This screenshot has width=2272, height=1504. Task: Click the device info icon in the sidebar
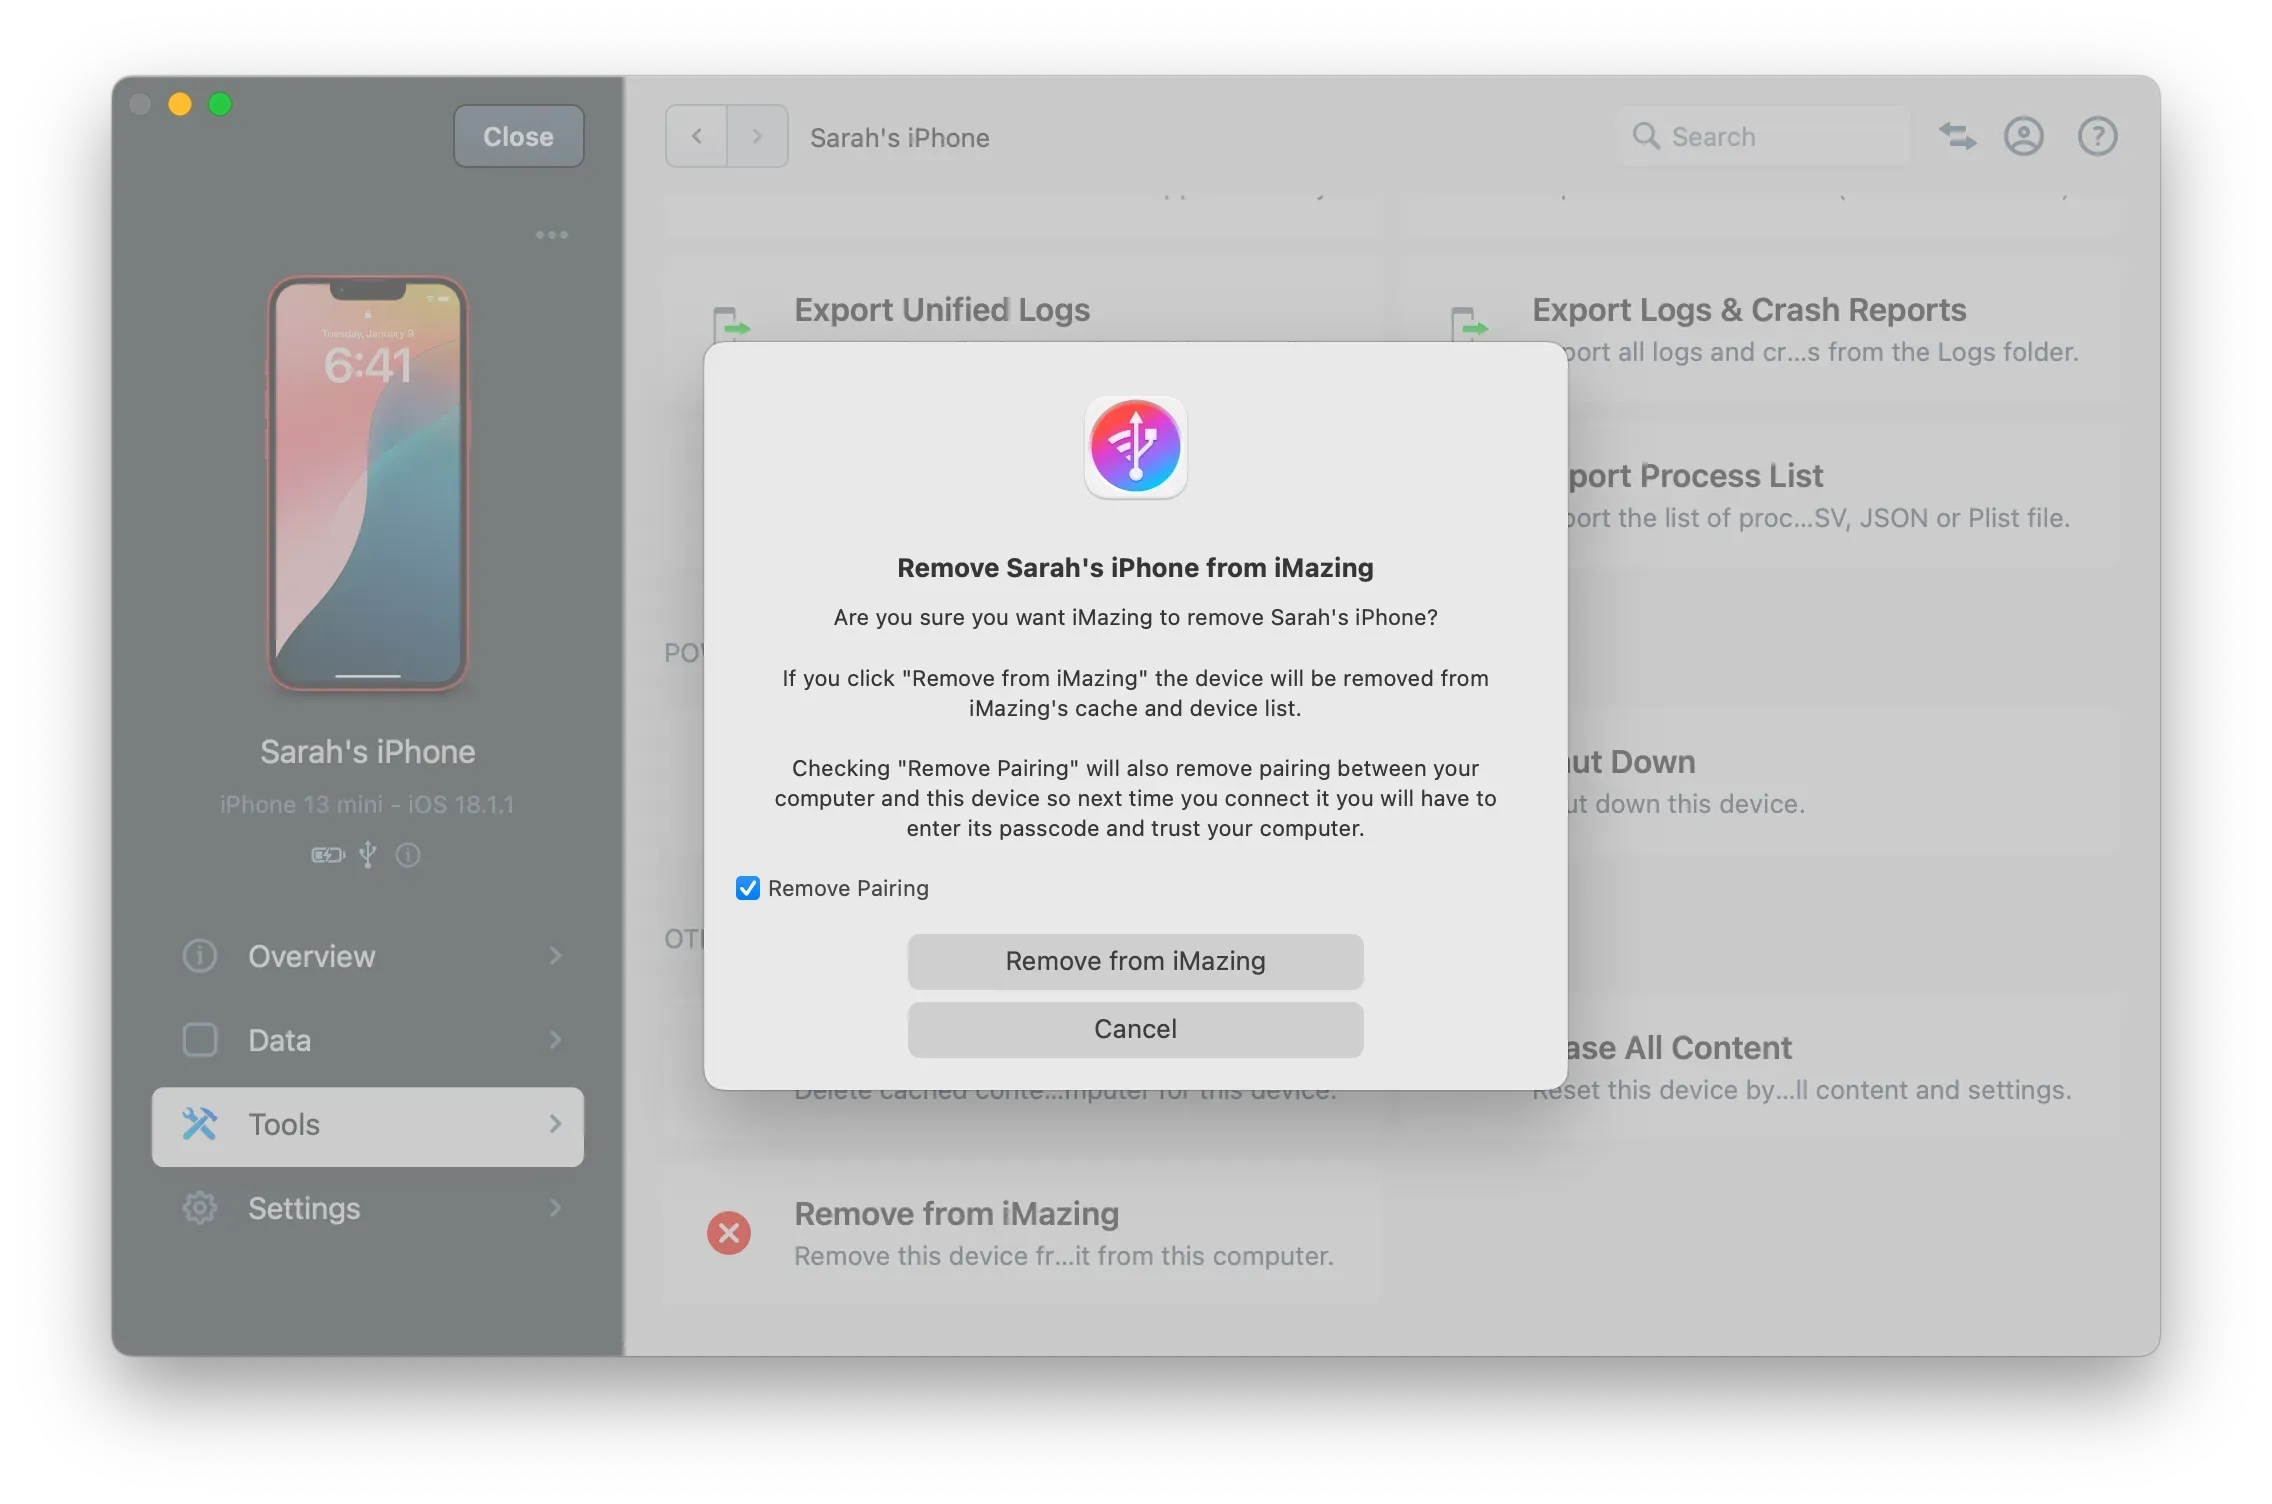[407, 855]
